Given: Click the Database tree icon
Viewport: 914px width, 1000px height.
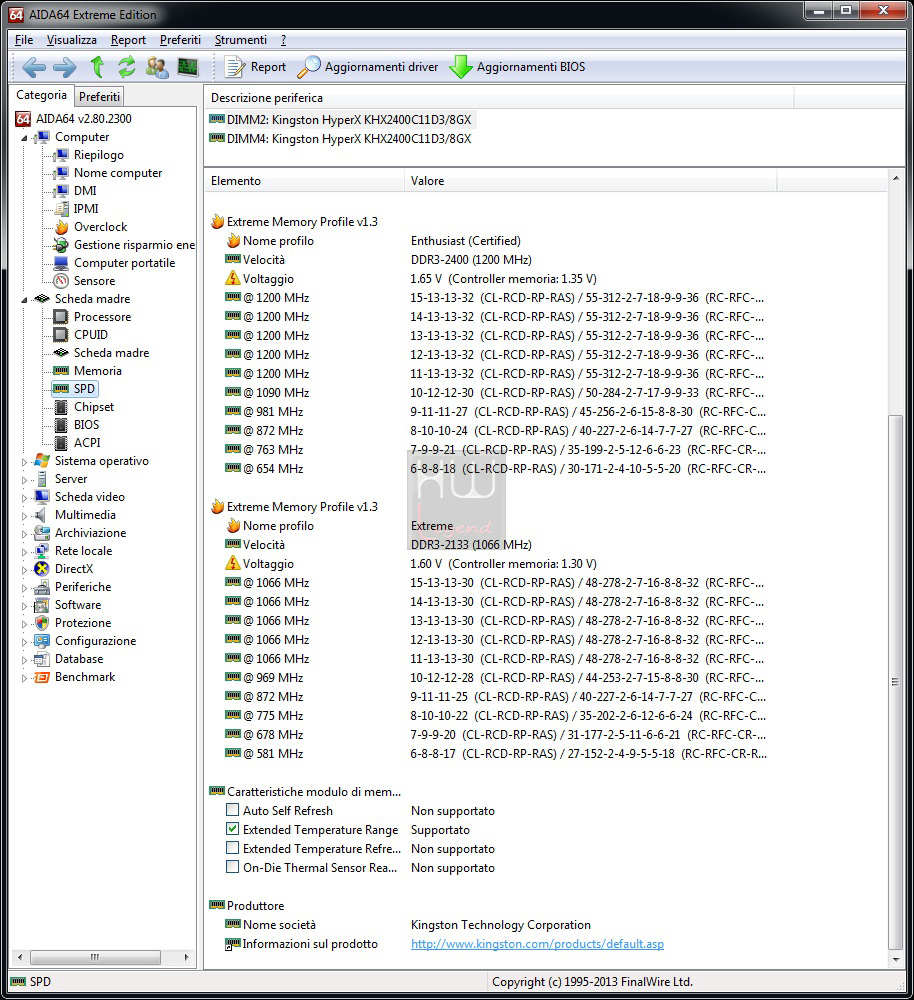Looking at the screenshot, I should pos(42,659).
